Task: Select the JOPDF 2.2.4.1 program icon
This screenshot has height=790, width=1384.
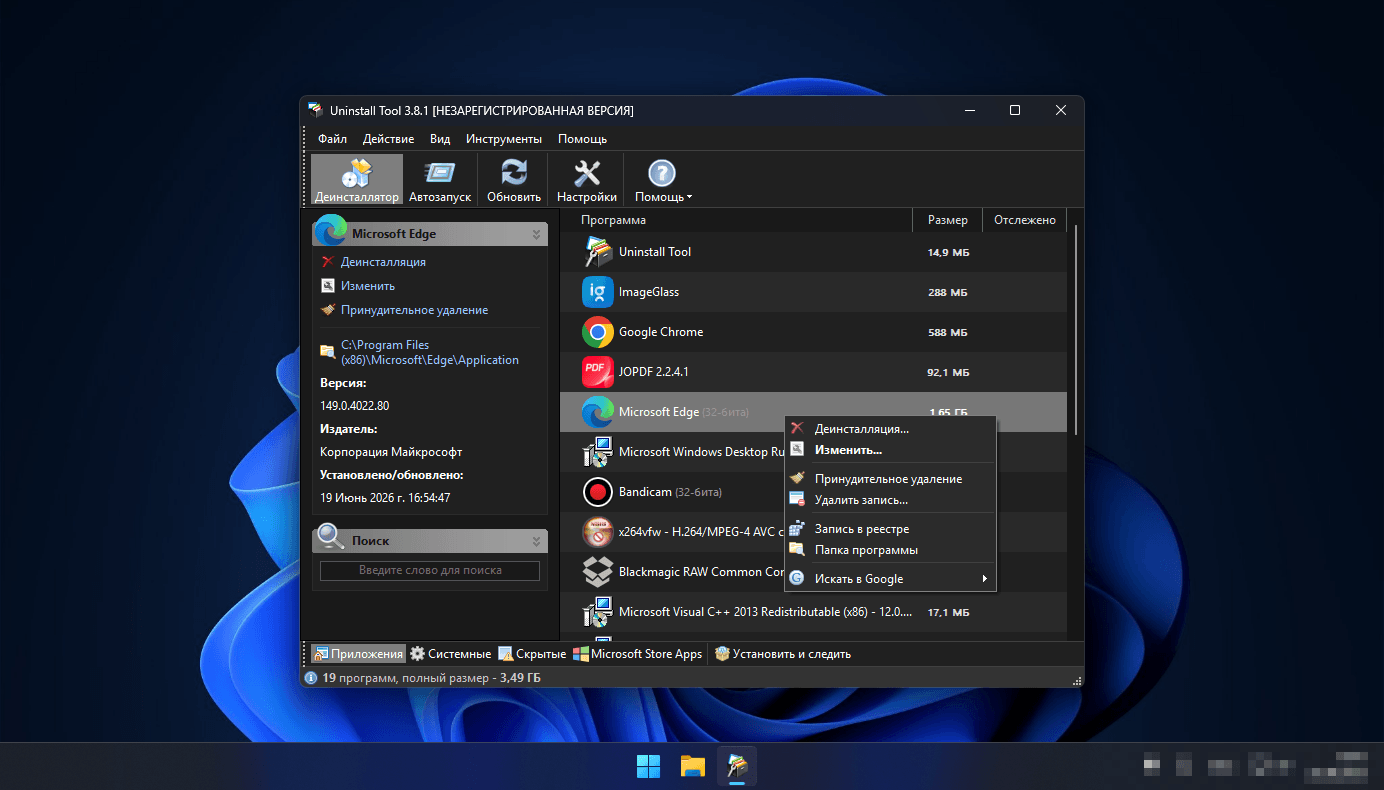Action: (x=598, y=372)
